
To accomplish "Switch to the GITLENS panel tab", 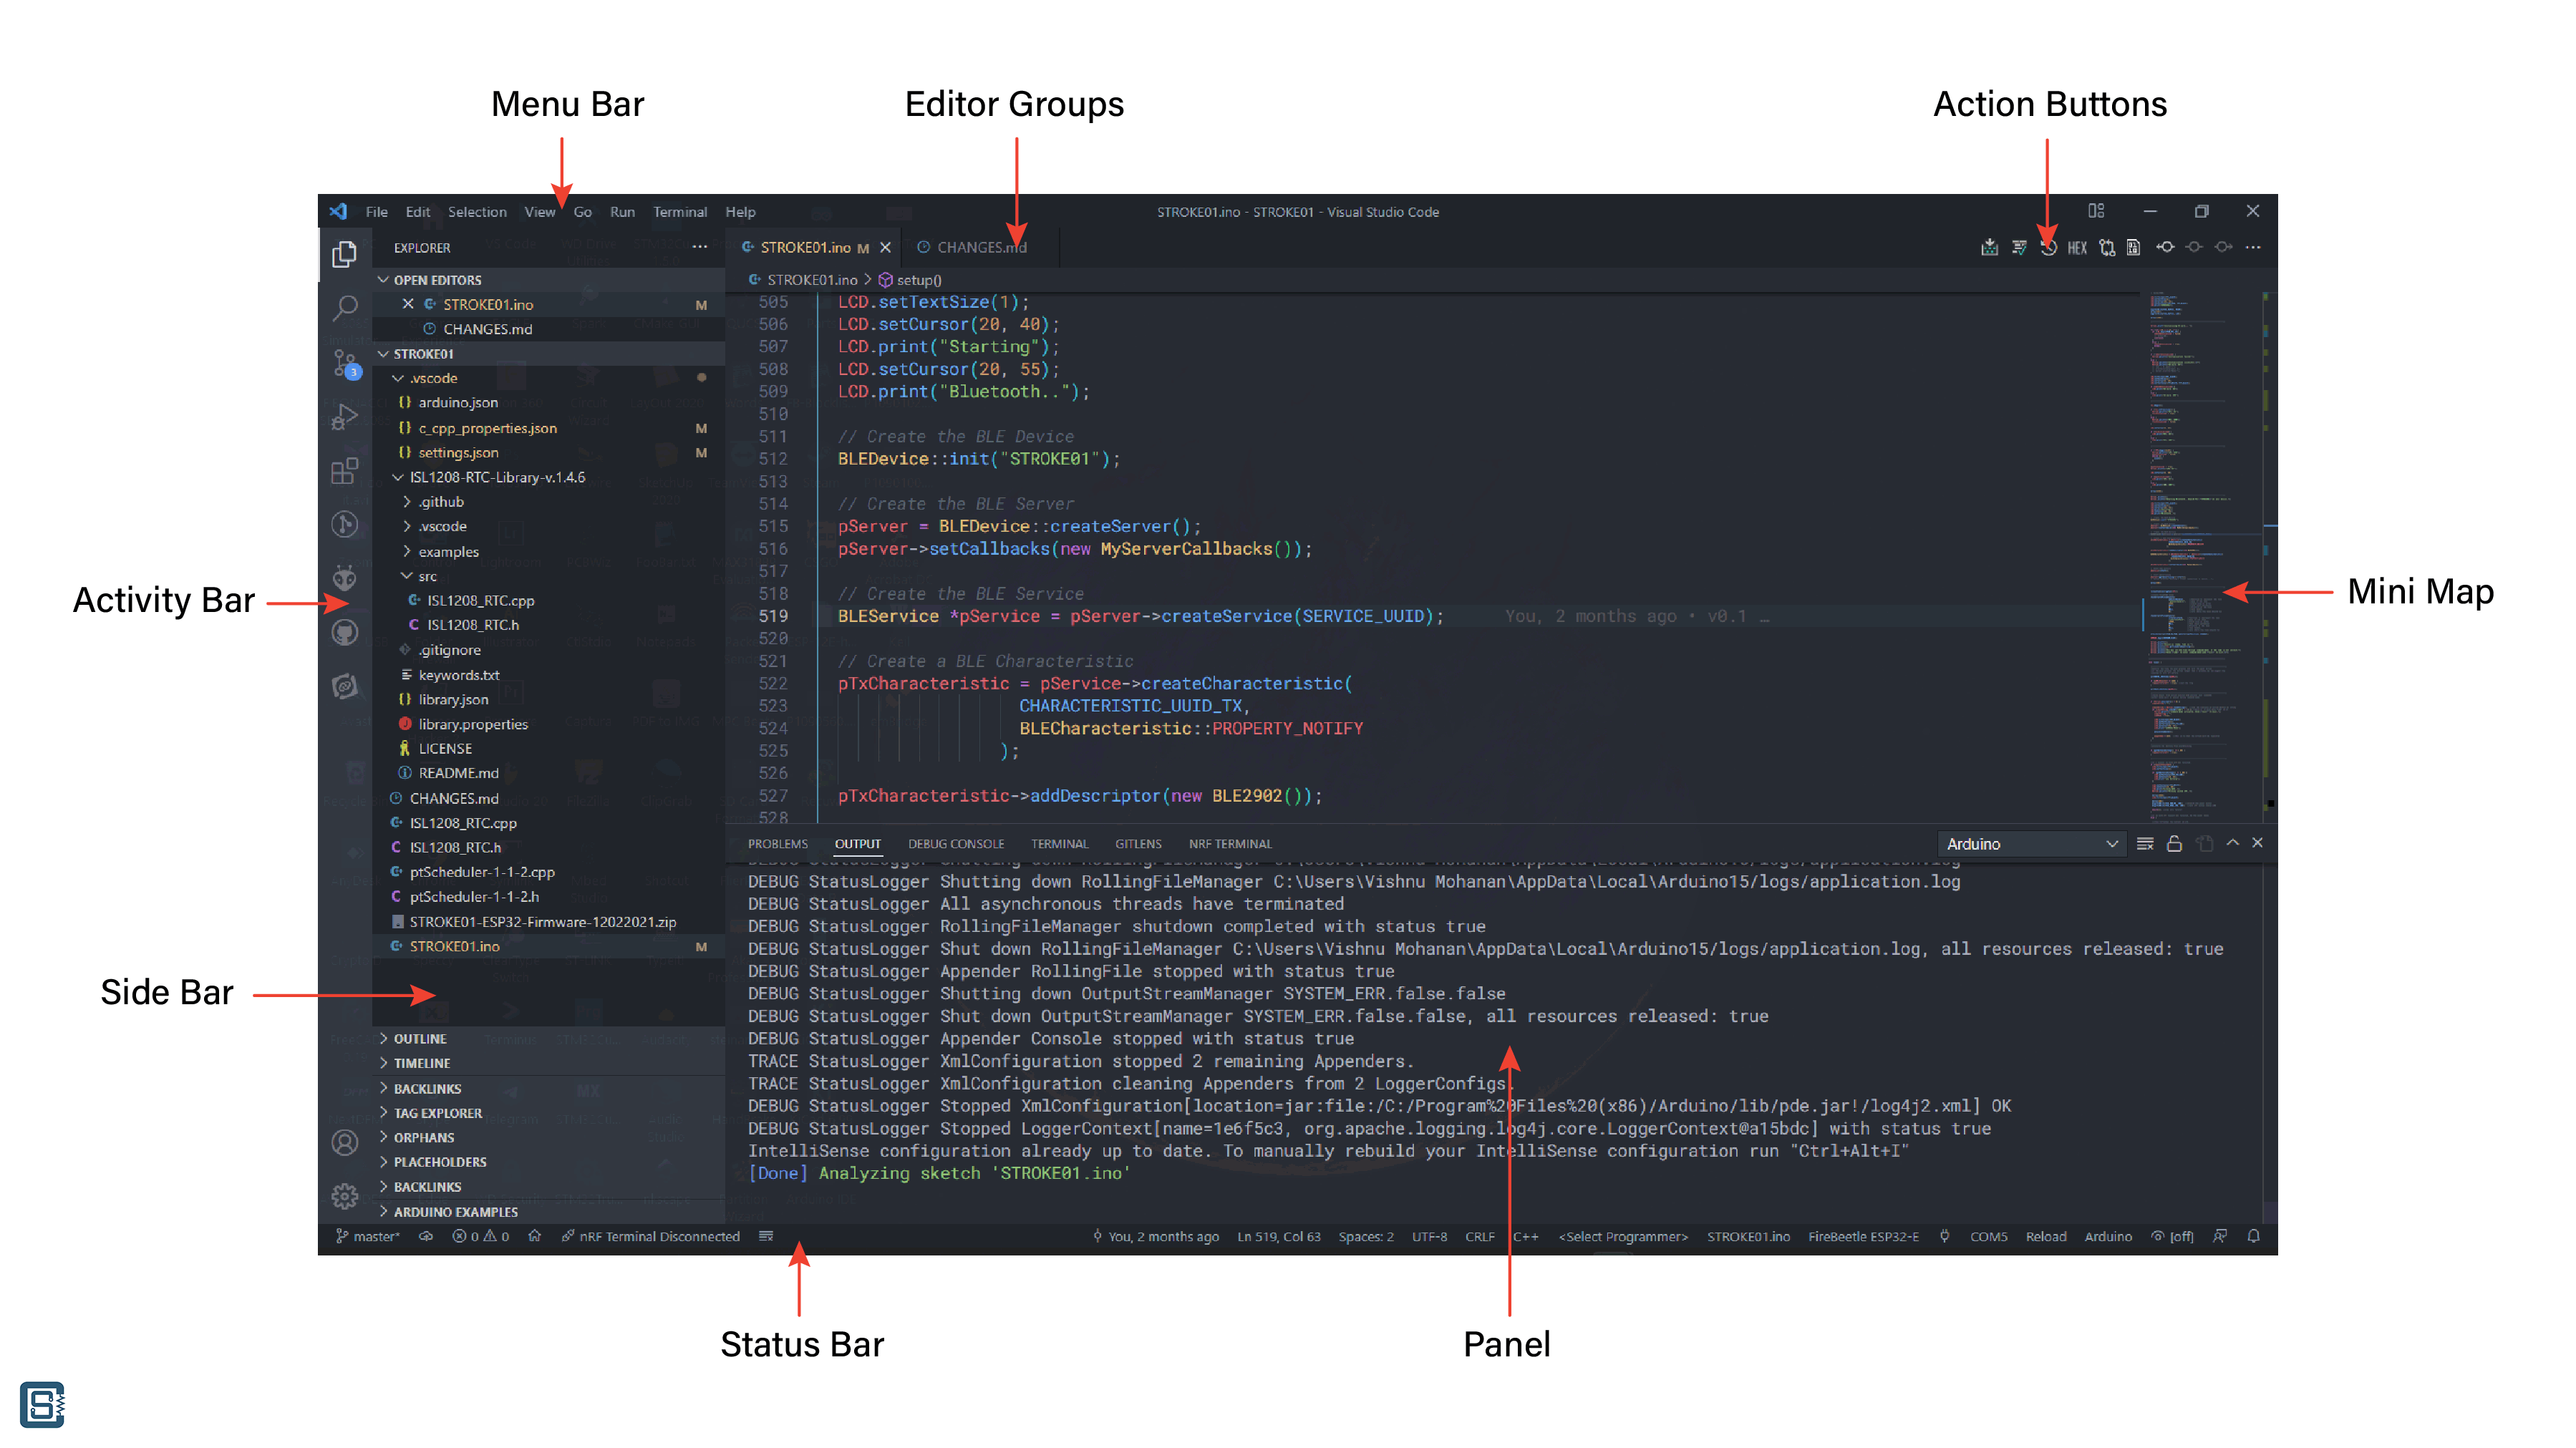I will click(x=1138, y=844).
